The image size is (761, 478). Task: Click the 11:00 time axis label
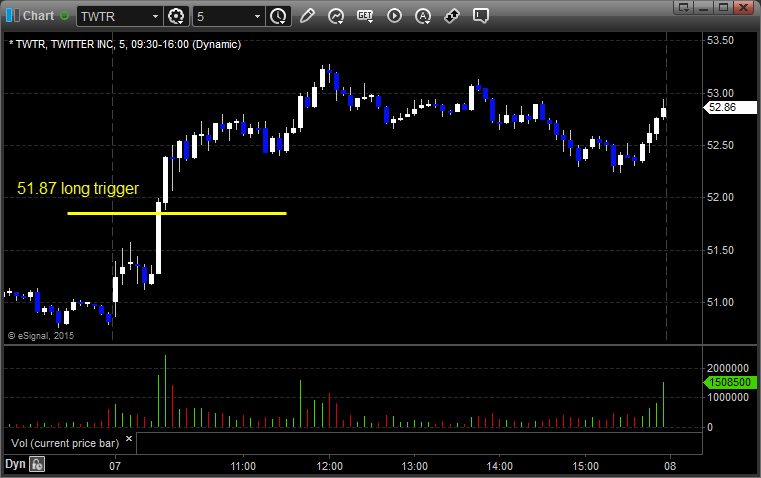click(x=243, y=466)
